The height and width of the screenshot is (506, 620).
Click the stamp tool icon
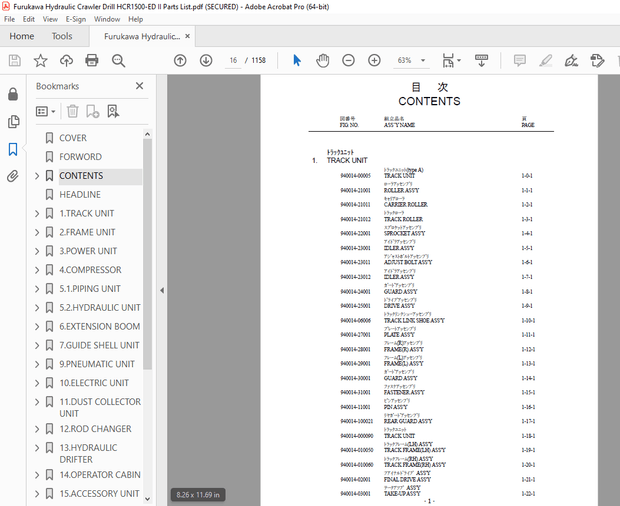point(597,60)
